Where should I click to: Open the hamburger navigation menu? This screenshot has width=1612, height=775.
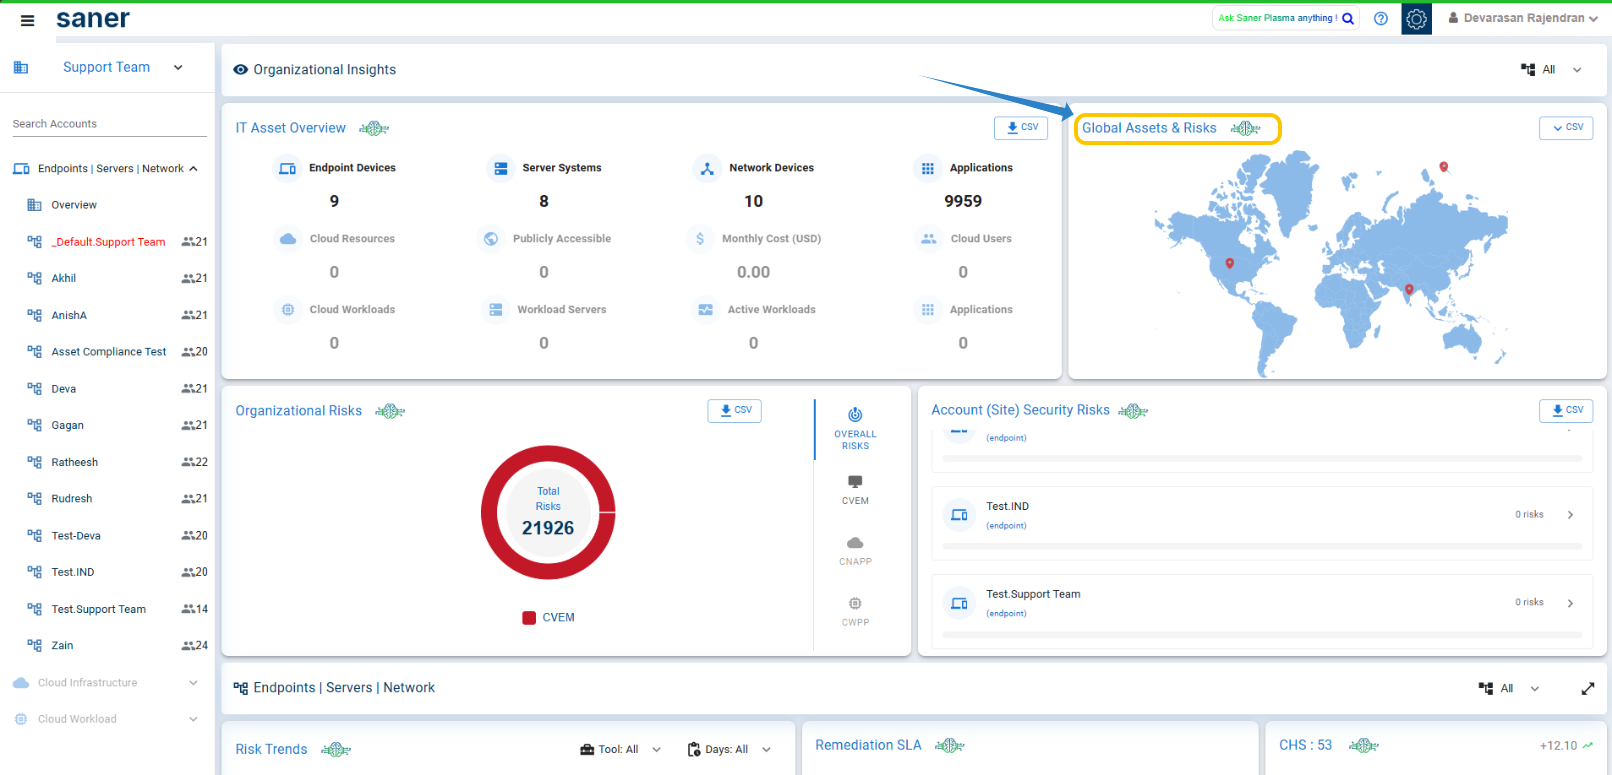tap(28, 20)
